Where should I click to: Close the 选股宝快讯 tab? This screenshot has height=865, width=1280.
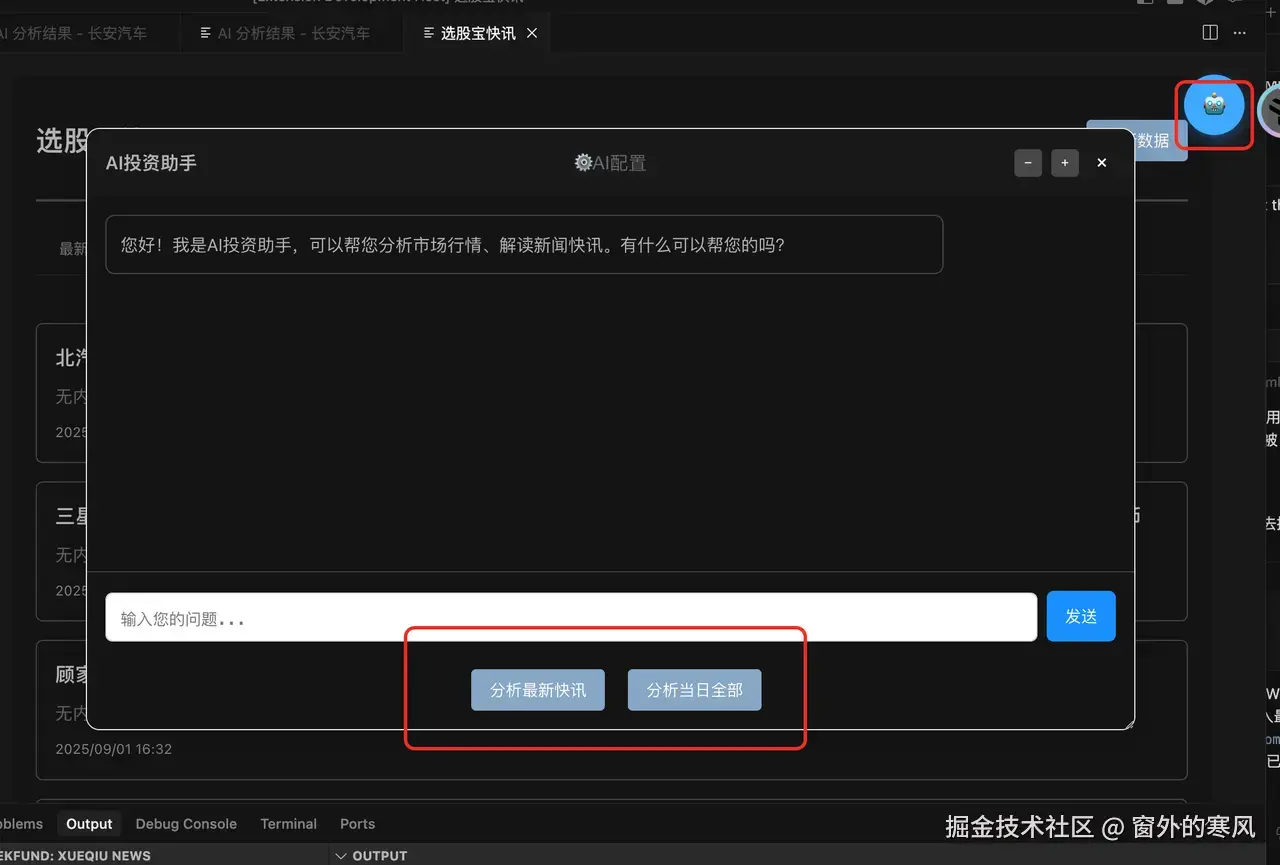click(x=532, y=32)
